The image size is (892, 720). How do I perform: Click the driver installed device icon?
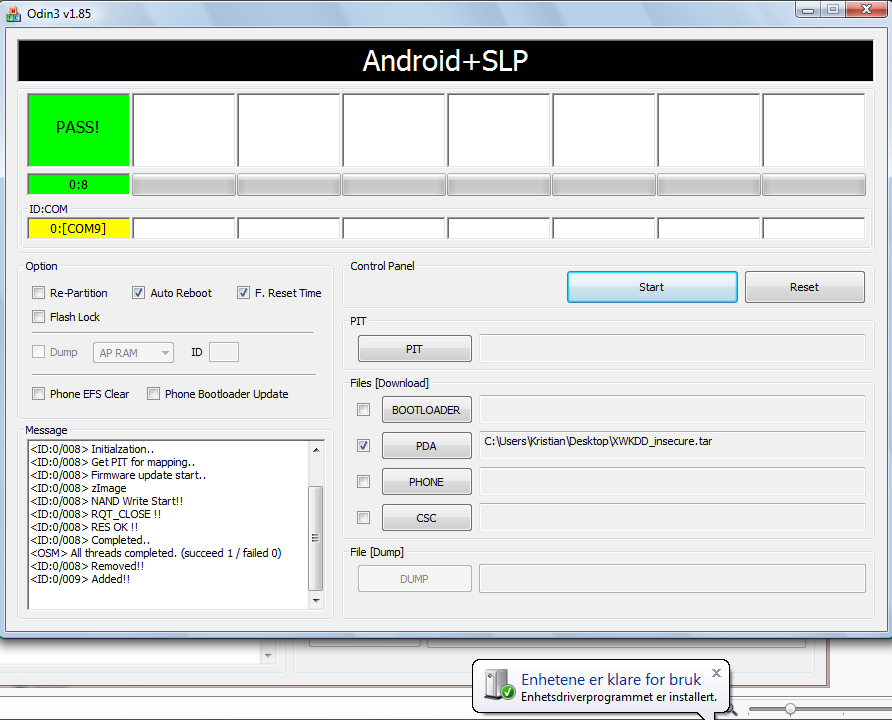(x=499, y=685)
